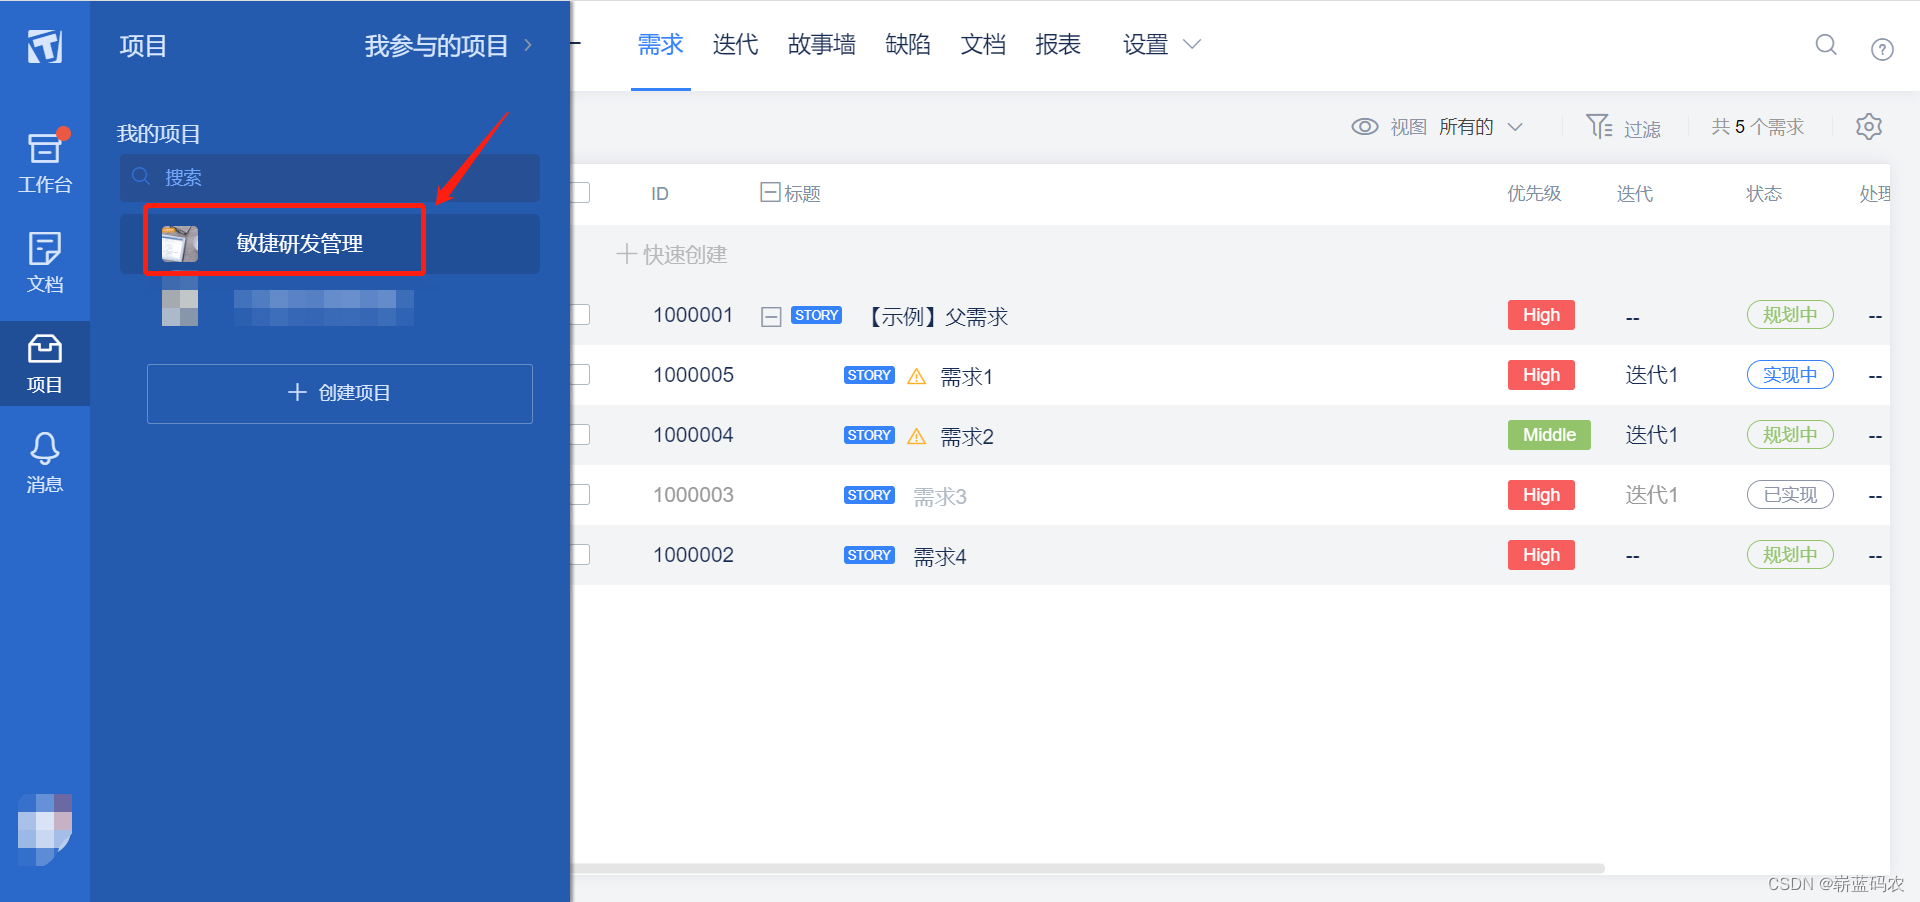Viewport: 1920px width, 902px height.
Task: Switch to the 迭代 tab
Action: [735, 44]
